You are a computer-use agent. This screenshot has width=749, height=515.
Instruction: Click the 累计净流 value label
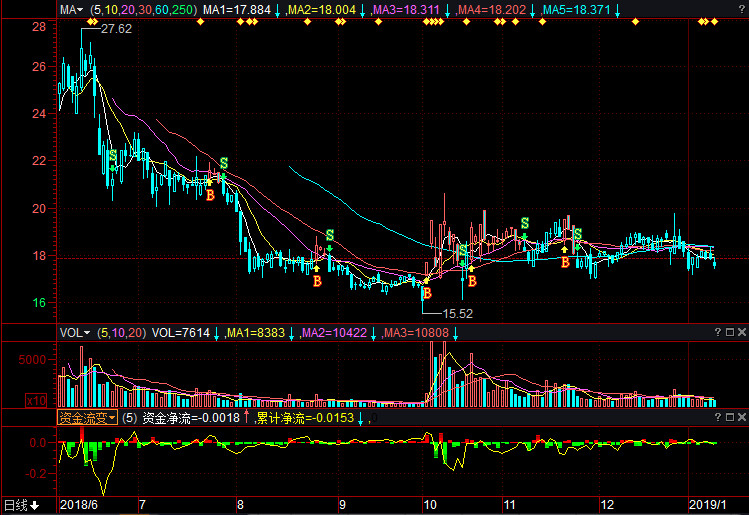[306, 418]
